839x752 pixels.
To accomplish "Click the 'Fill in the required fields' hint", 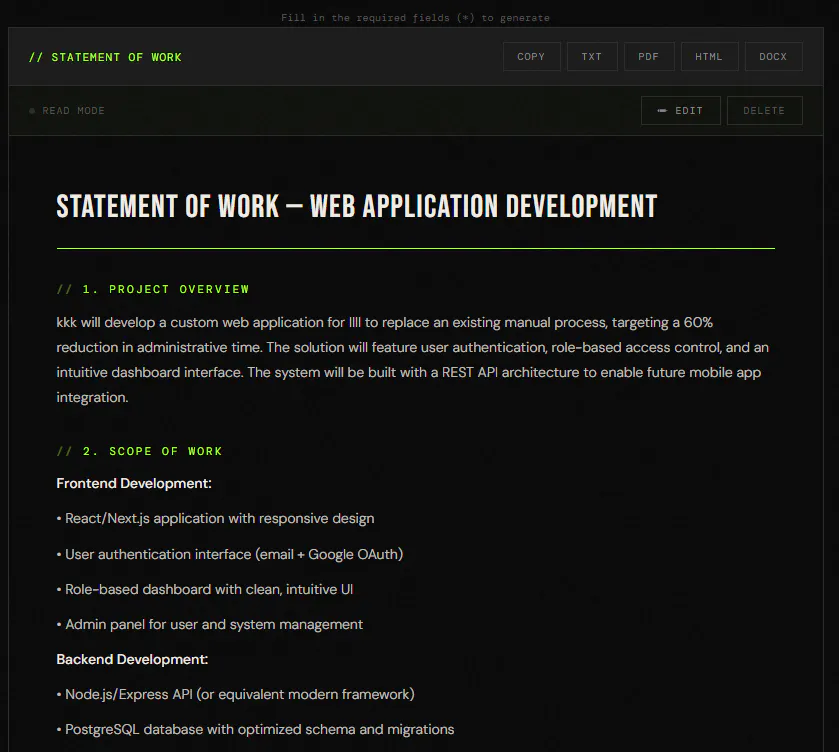I will tap(415, 18).
